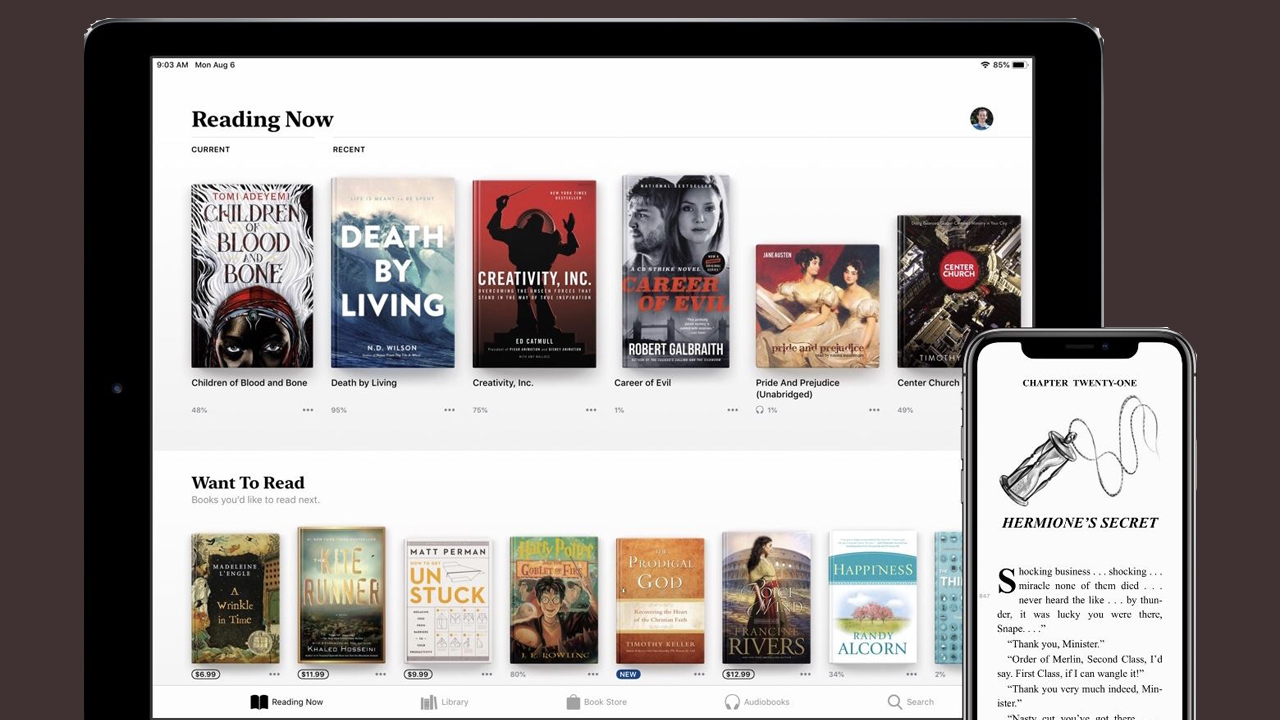Viewport: 1280px width, 720px height.
Task: Open more options for Creativity, Inc.
Action: (591, 410)
